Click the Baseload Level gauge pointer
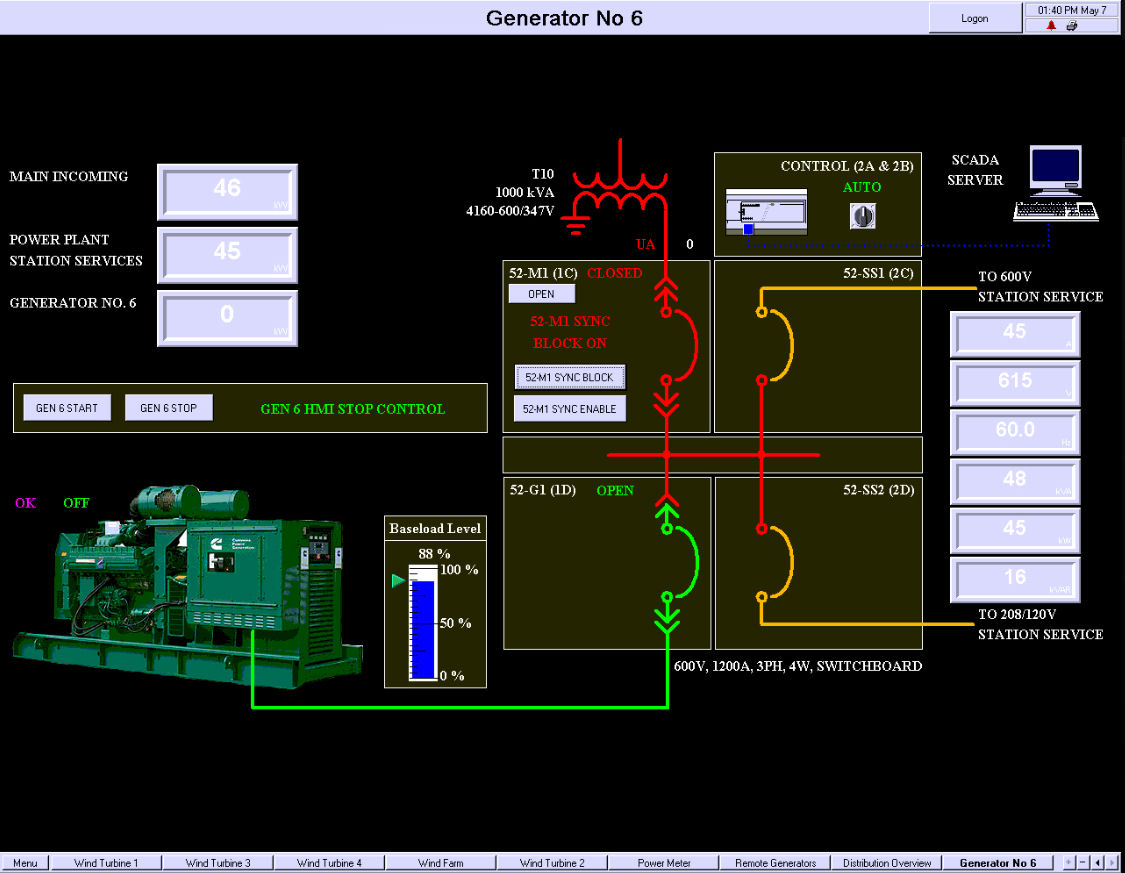The width and height of the screenshot is (1125, 873). pos(397,580)
